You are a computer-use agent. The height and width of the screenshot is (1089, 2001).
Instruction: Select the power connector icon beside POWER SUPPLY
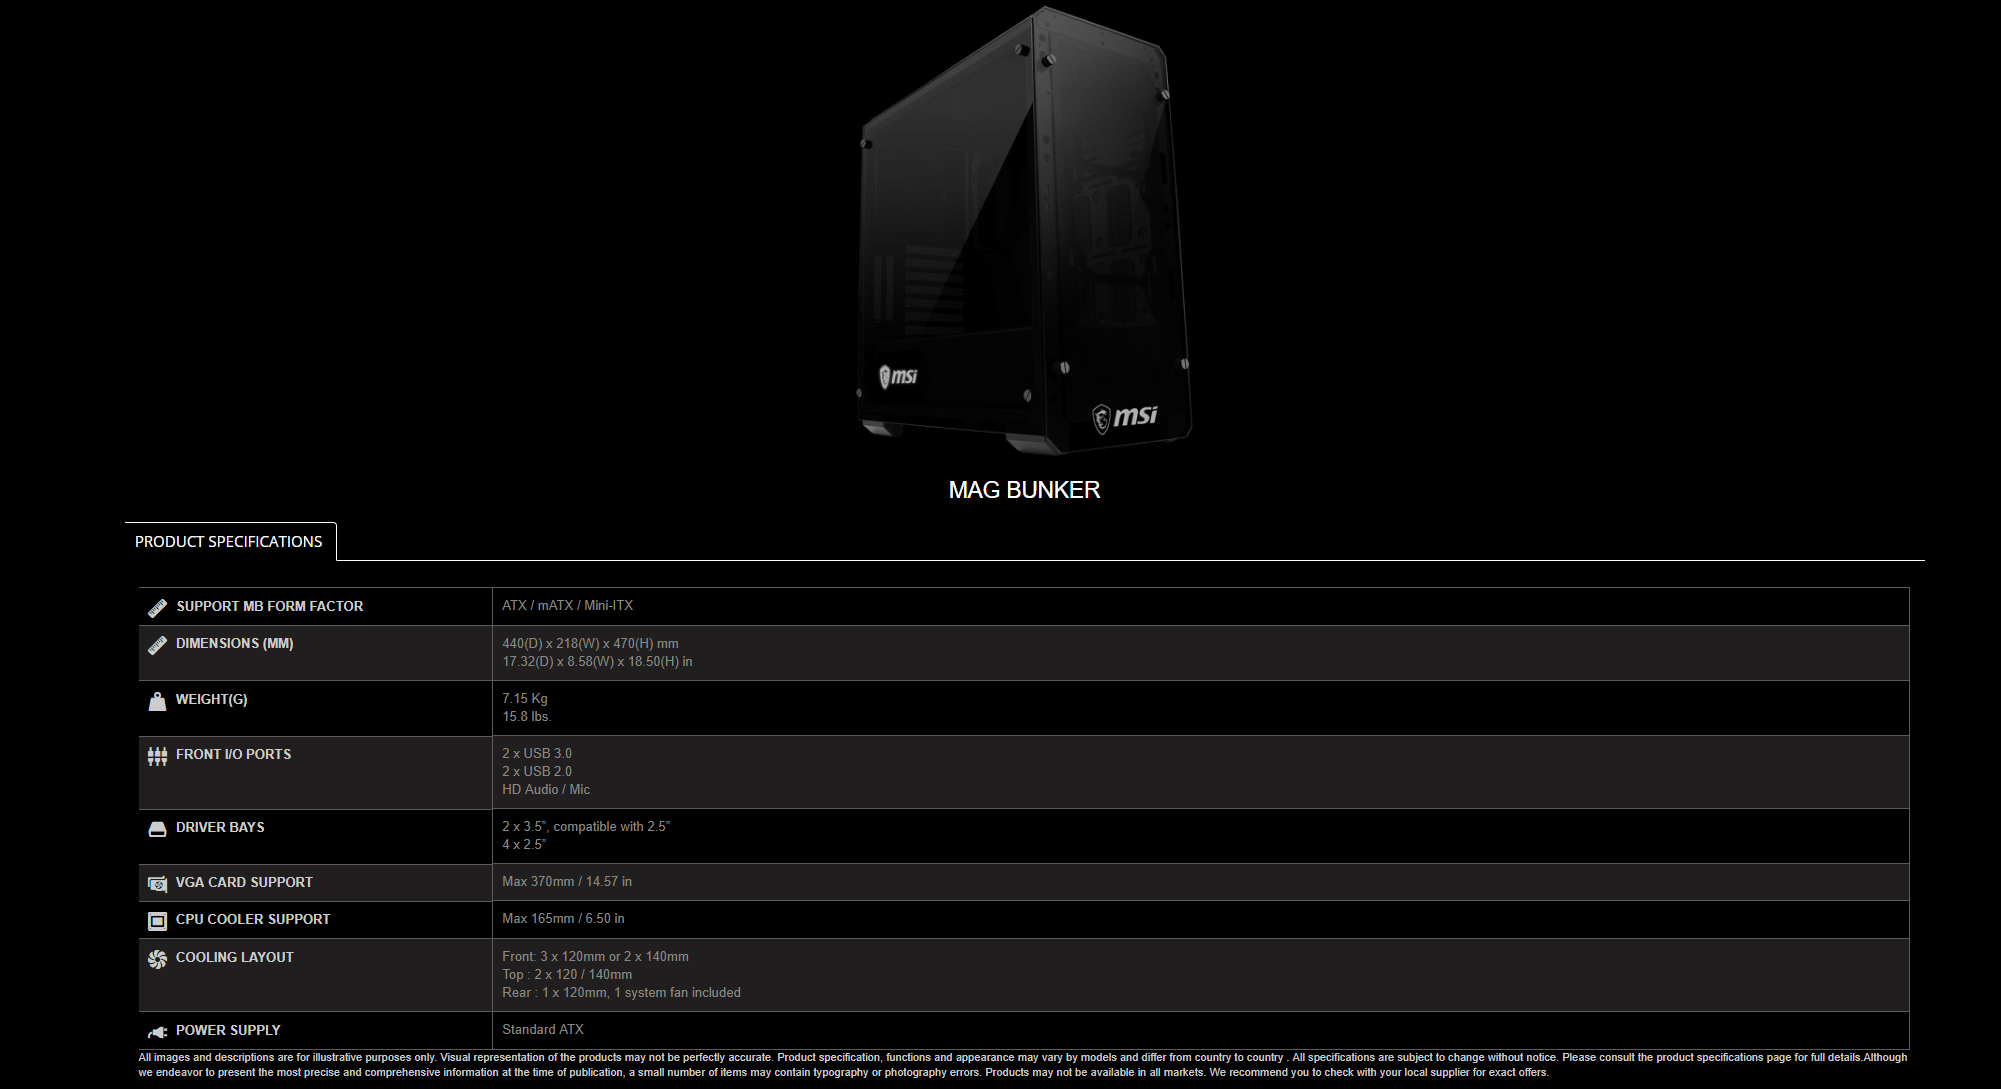tap(157, 1031)
